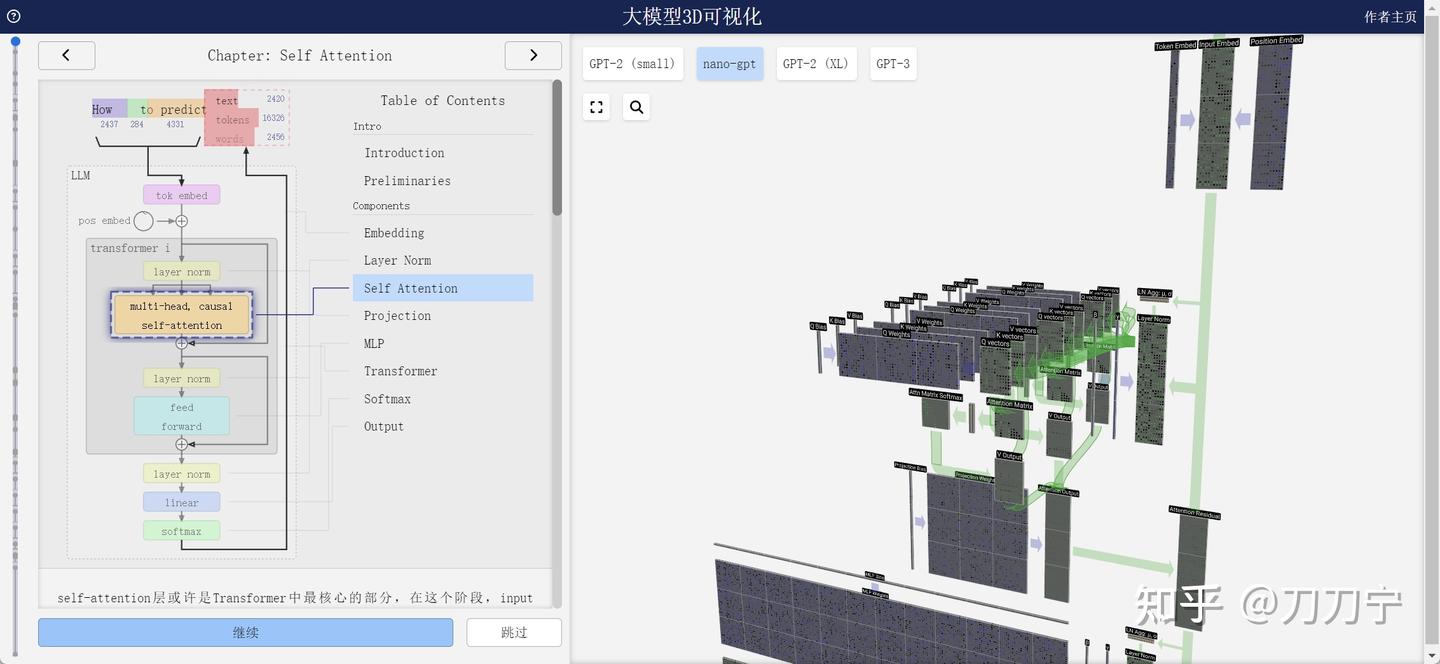Select Self Attention in the table of contents
The height and width of the screenshot is (664, 1440).
pyautogui.click(x=410, y=288)
